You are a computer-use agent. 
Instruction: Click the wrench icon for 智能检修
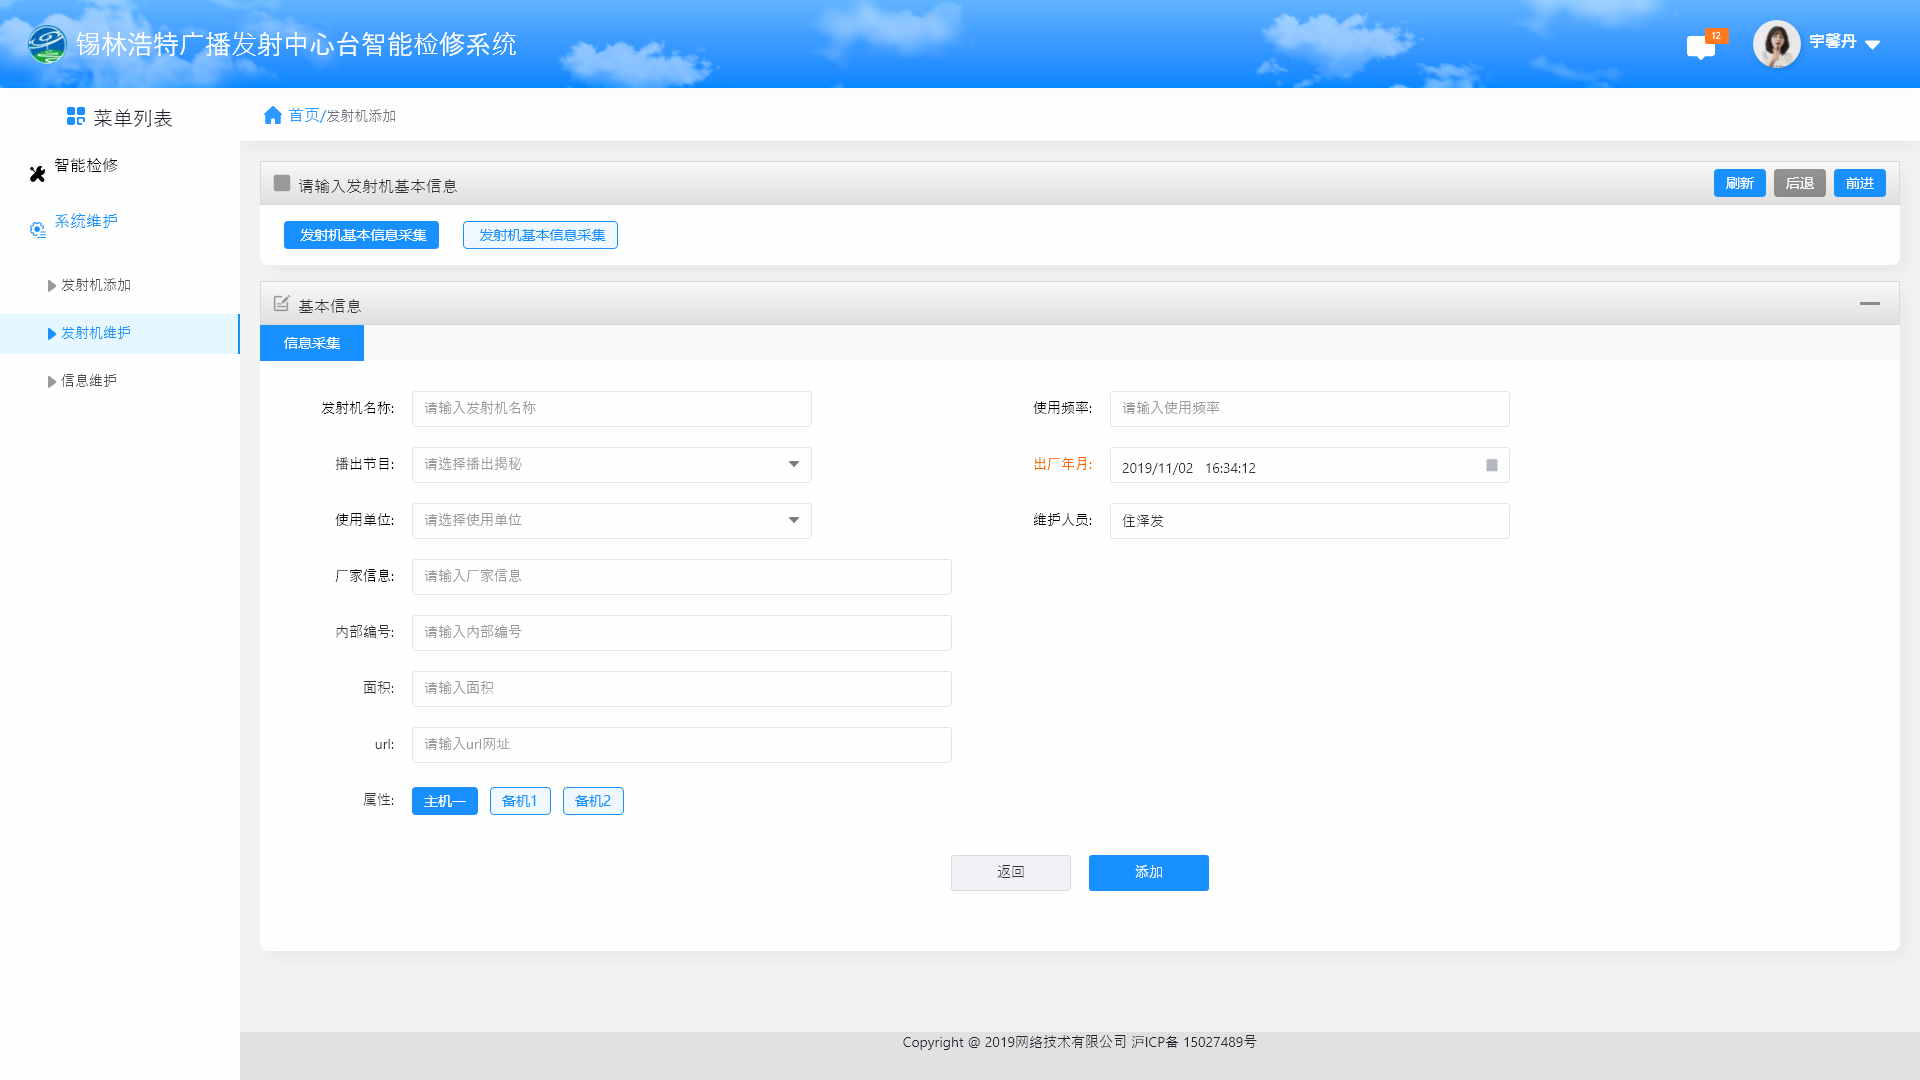tap(37, 174)
